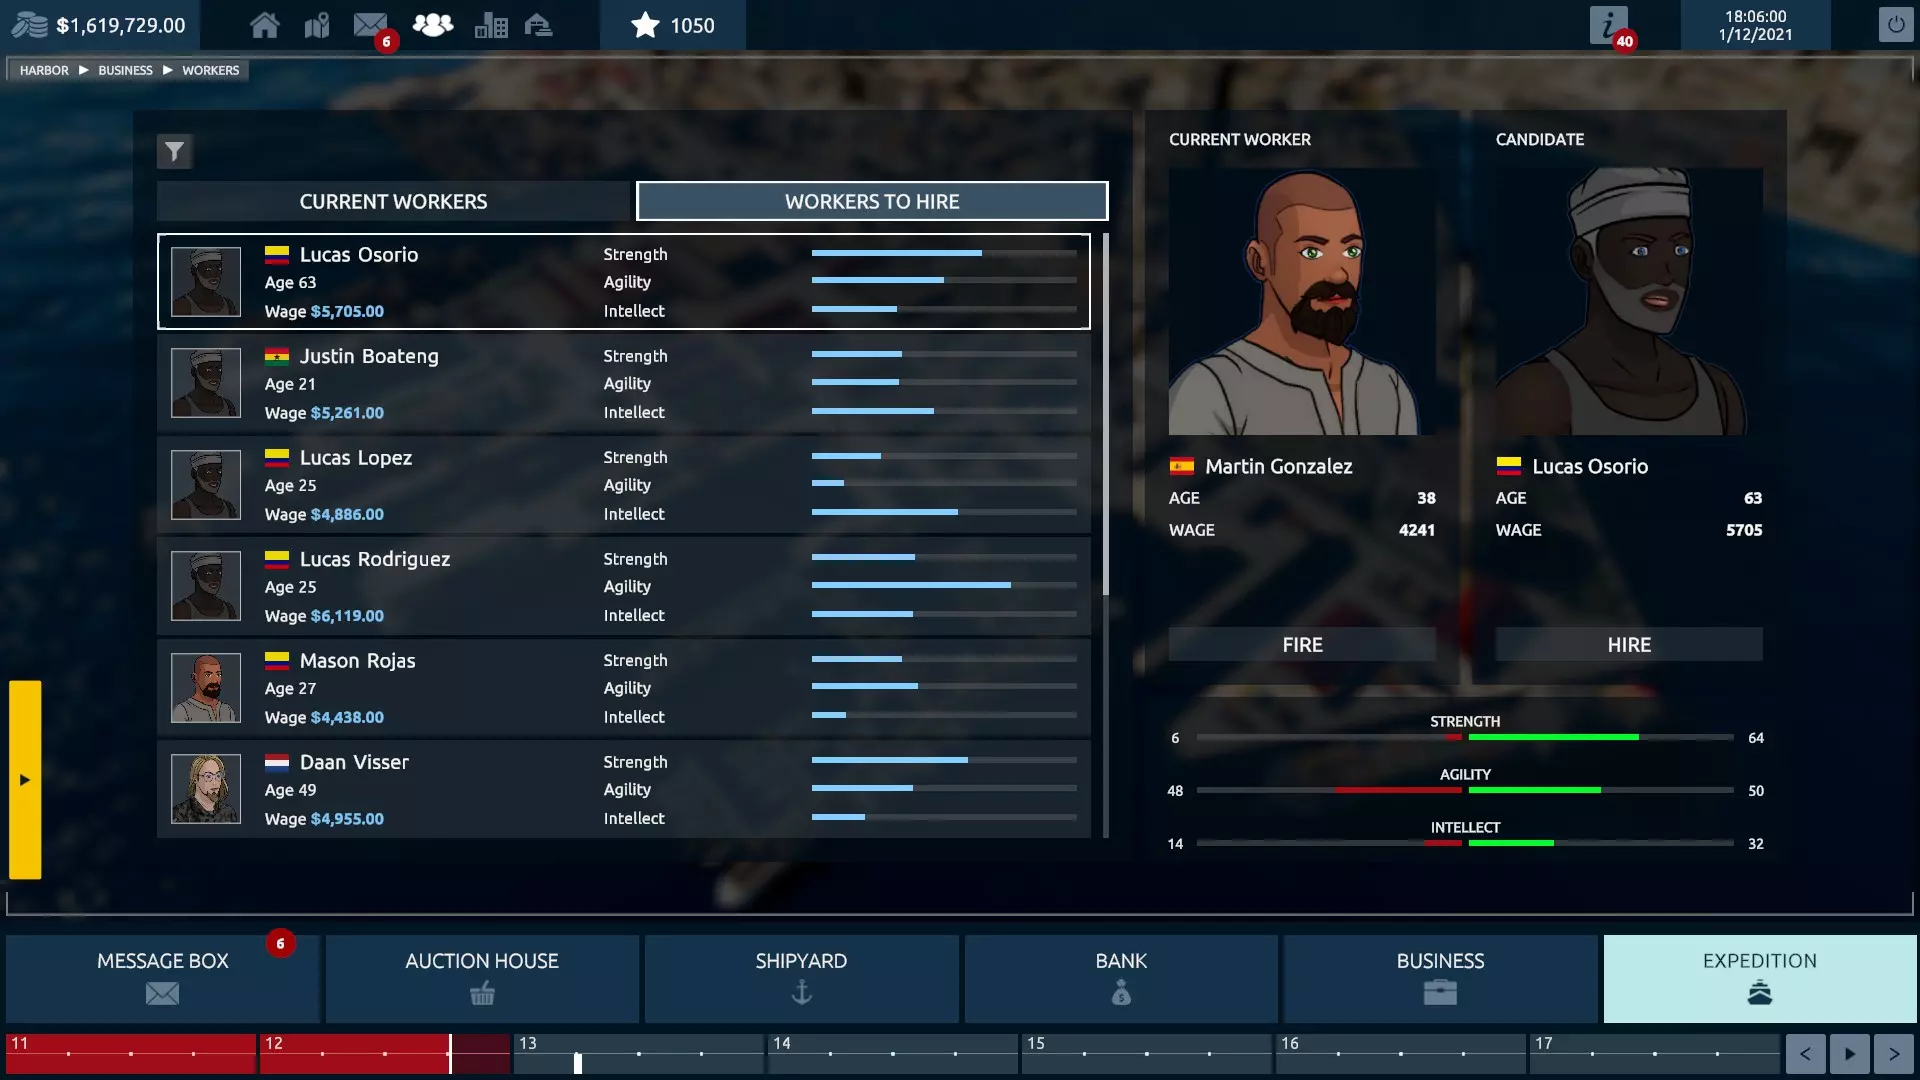1920x1080 pixels.
Task: Open the info notifications icon
Action: tap(1608, 25)
